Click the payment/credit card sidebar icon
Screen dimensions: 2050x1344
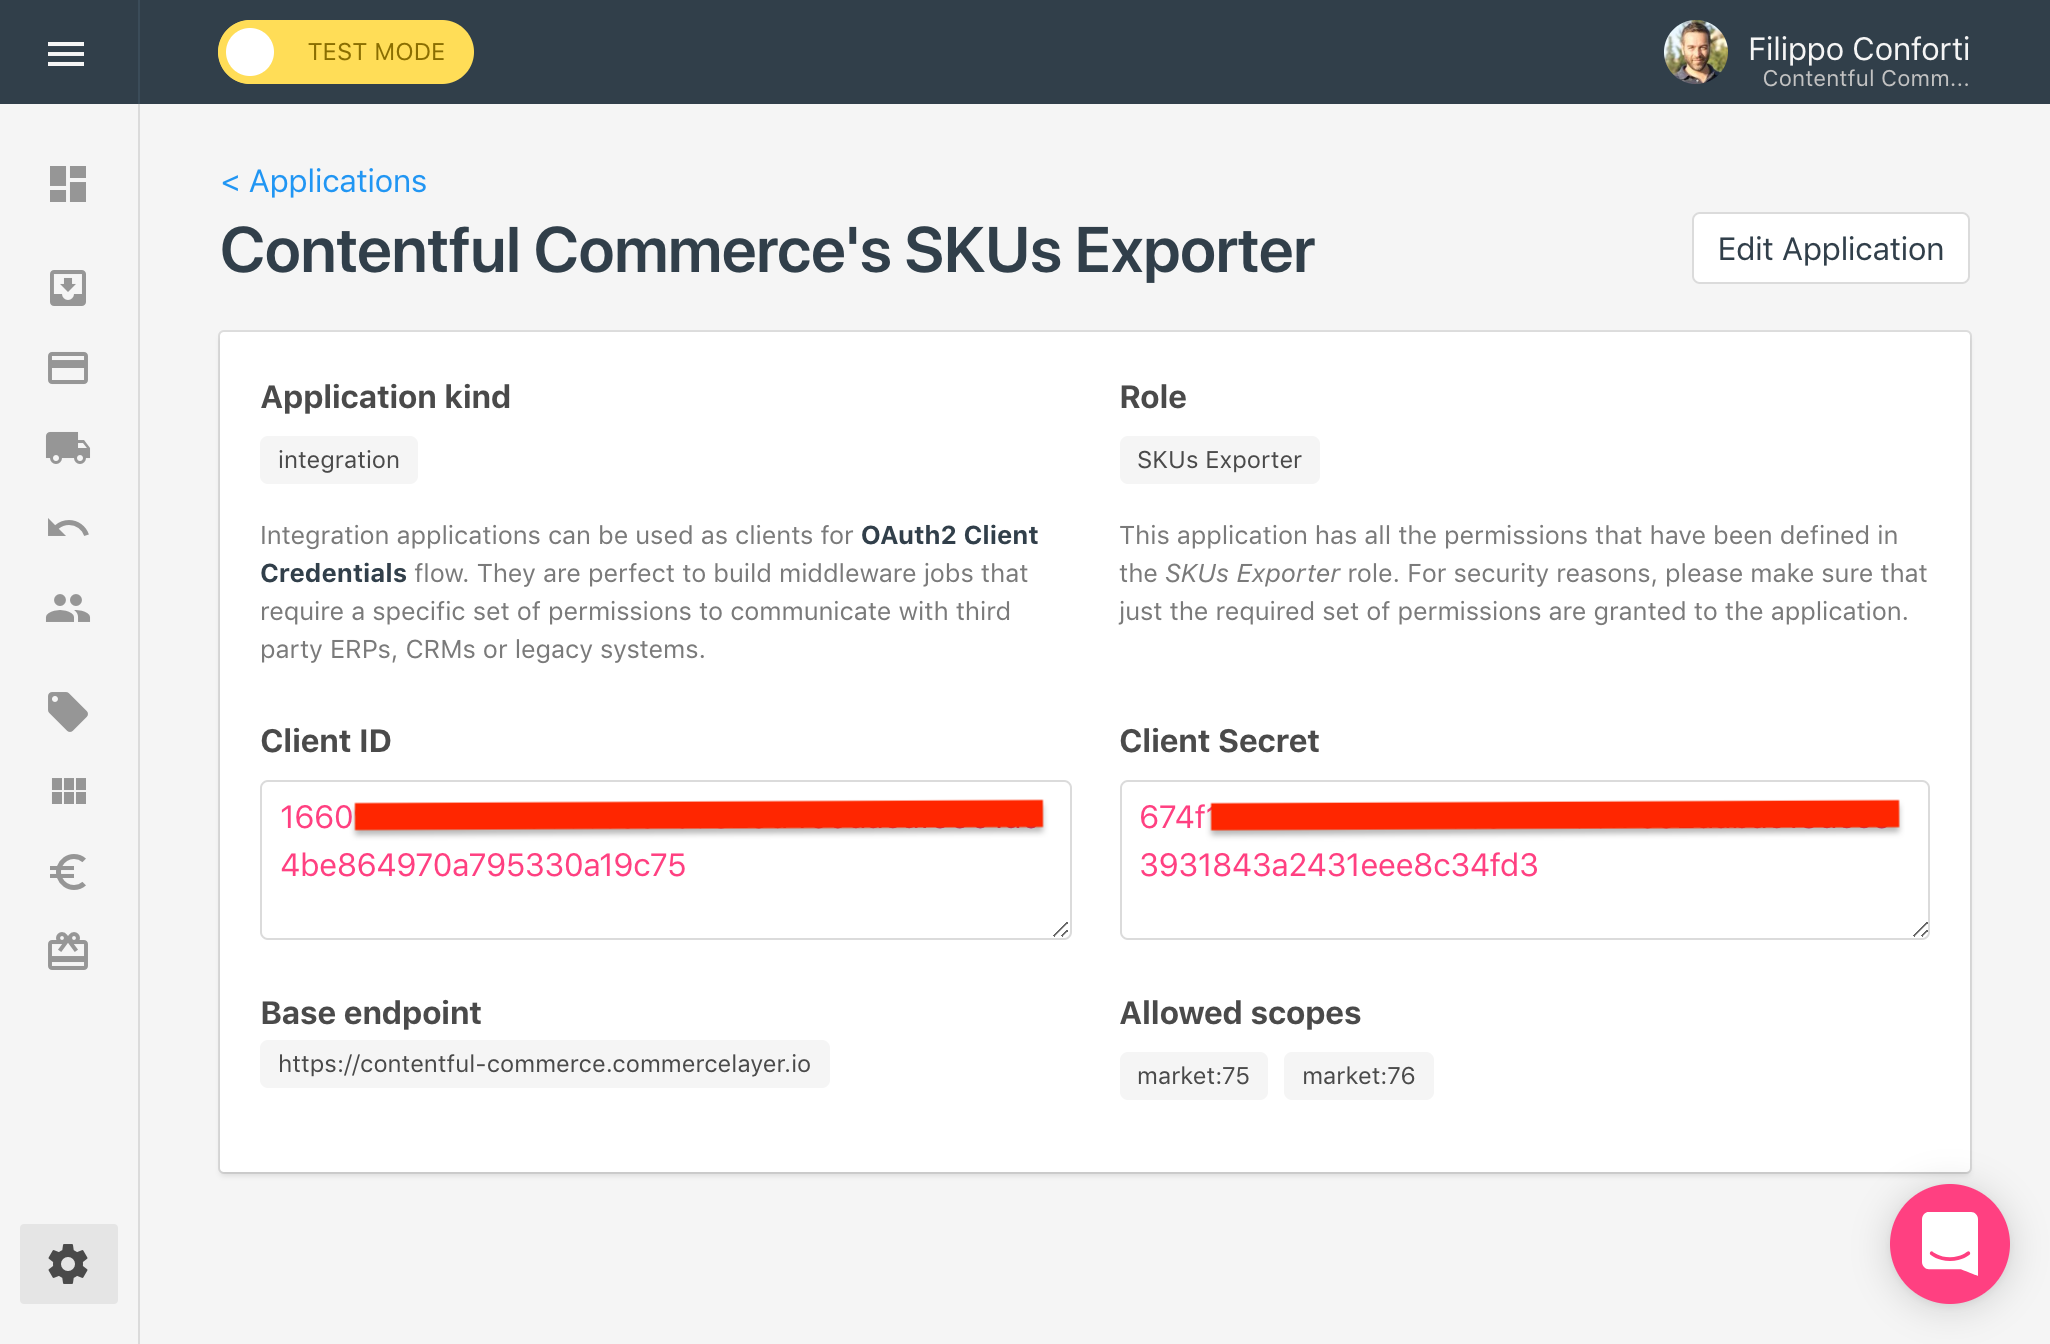67,368
